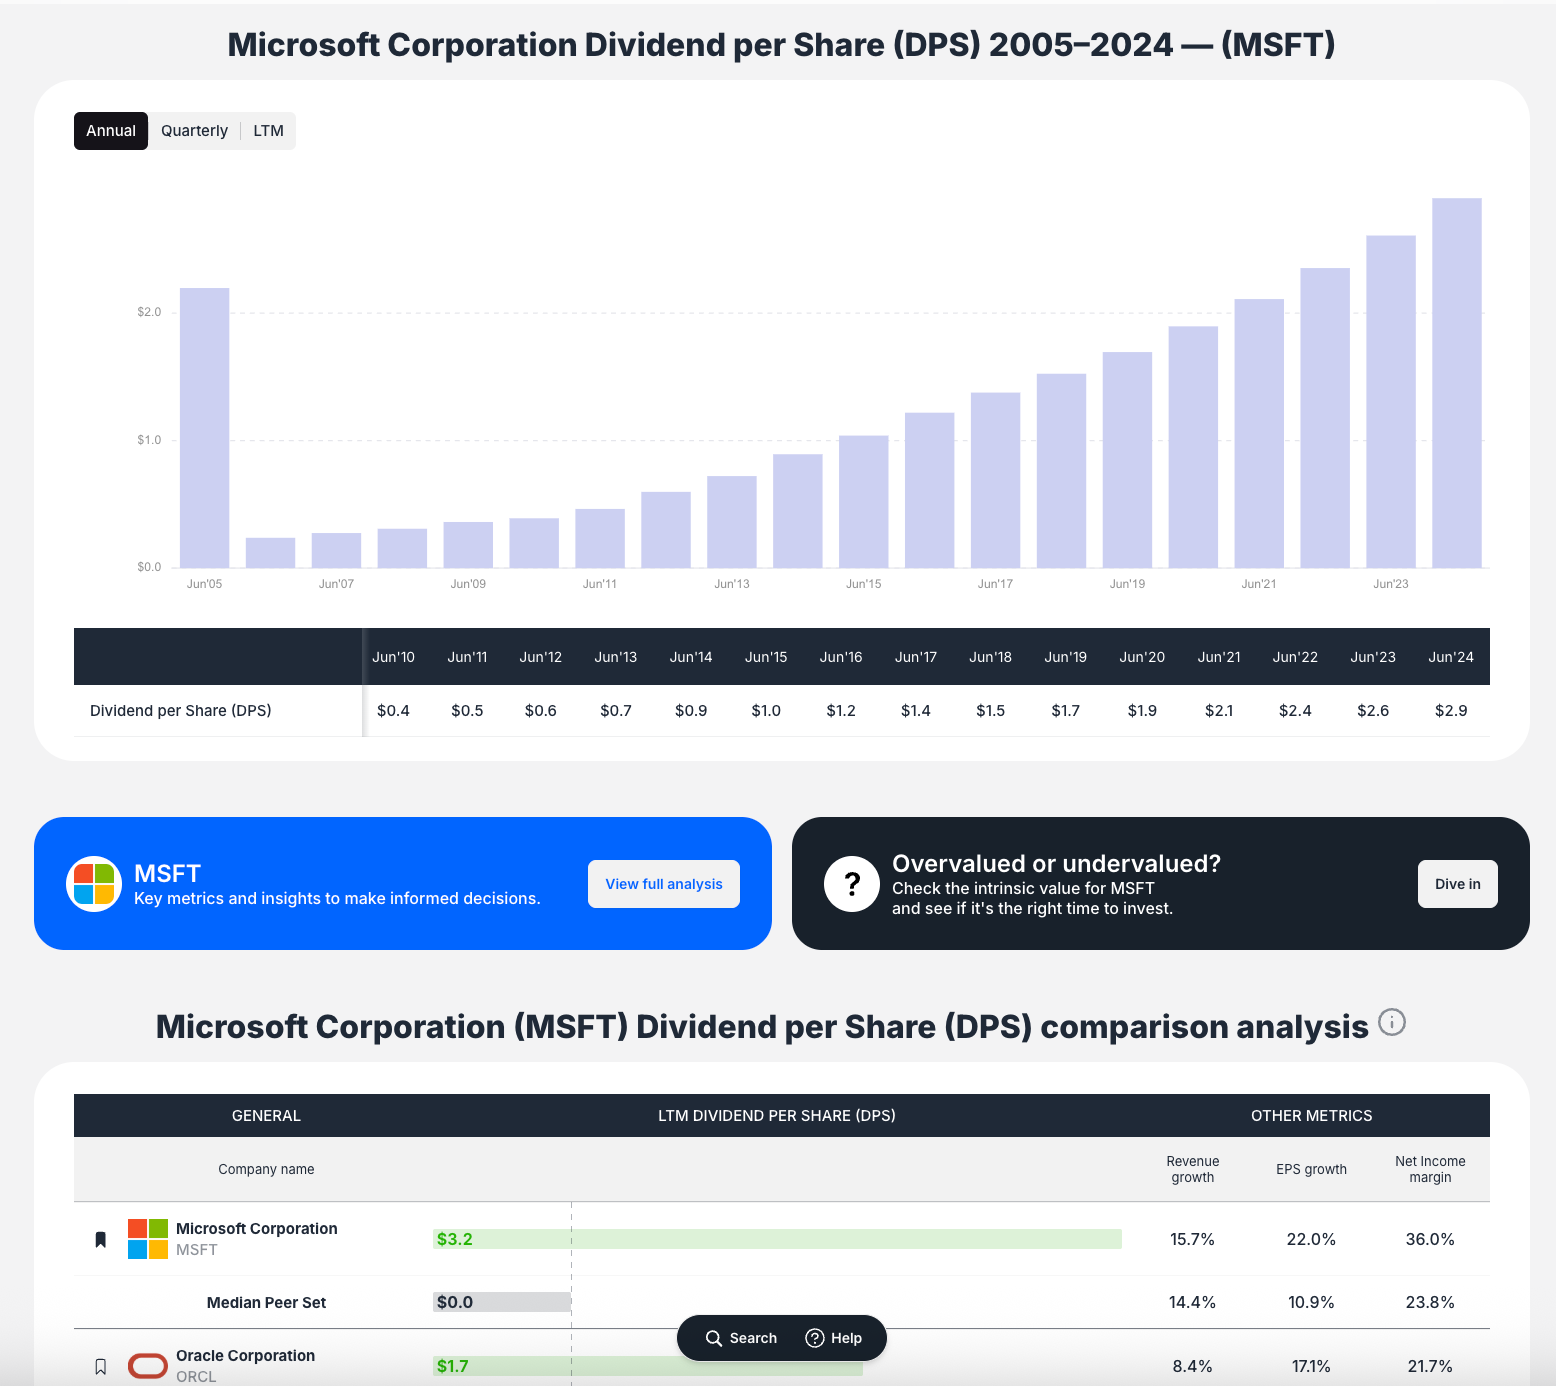
Task: Open Help from the floating bar
Action: (834, 1338)
